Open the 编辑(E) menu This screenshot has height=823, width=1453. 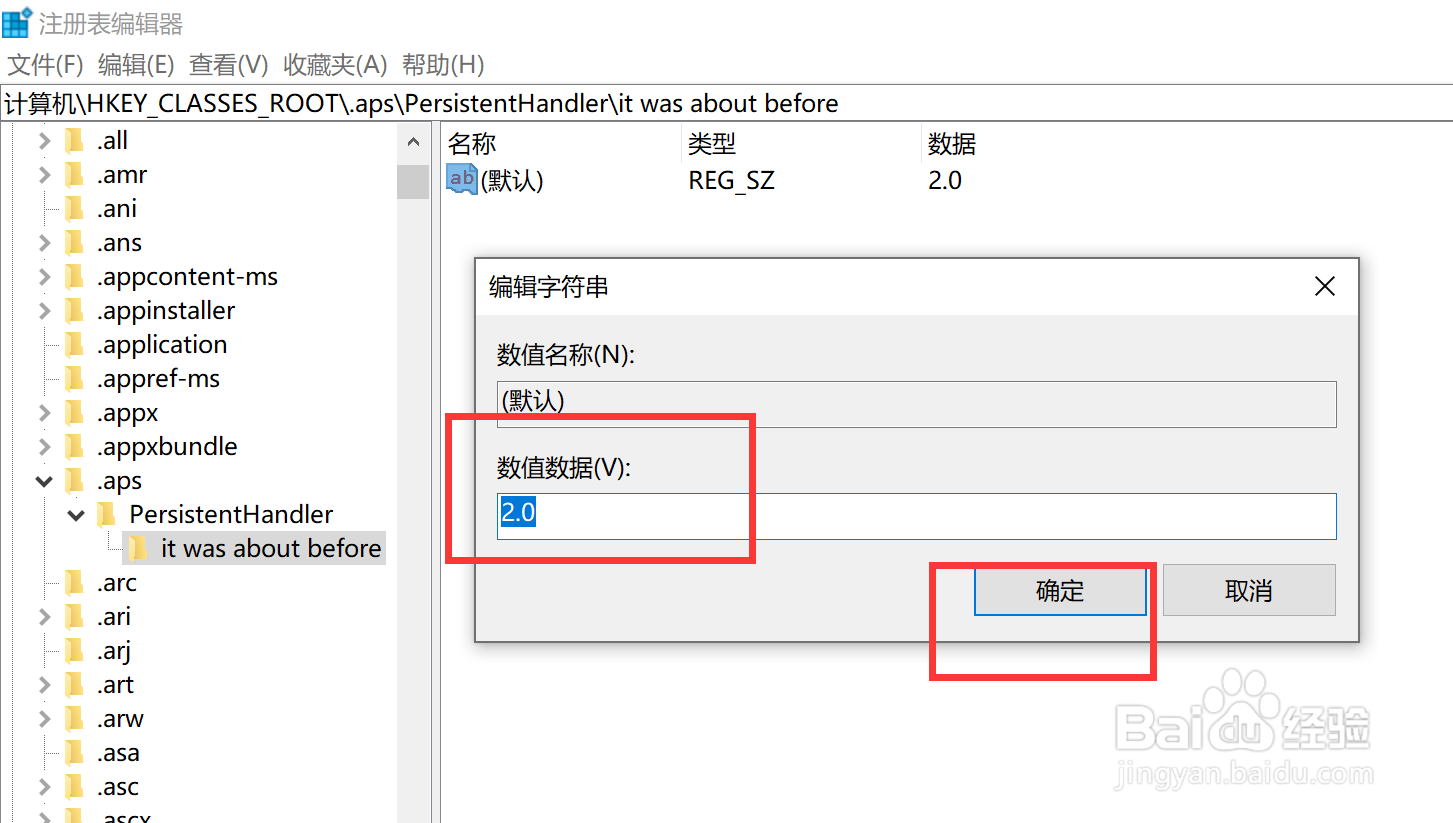(x=136, y=65)
